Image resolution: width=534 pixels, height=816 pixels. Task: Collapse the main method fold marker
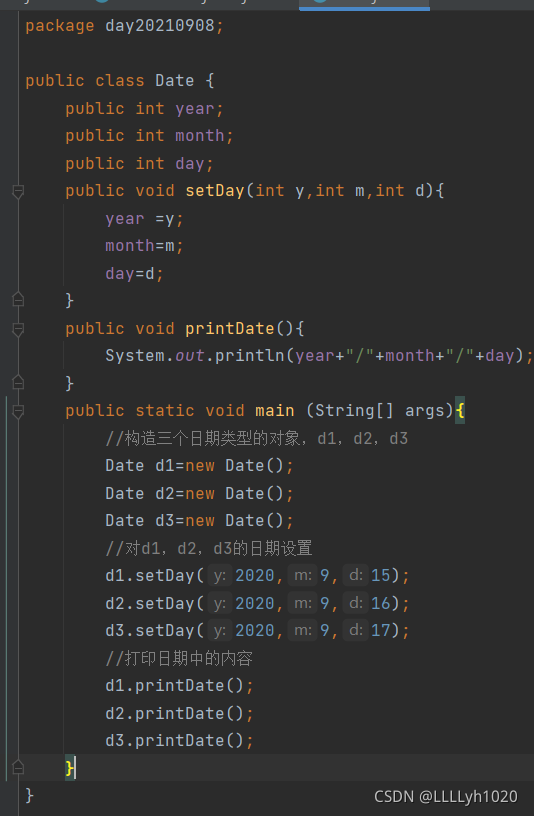coord(18,412)
